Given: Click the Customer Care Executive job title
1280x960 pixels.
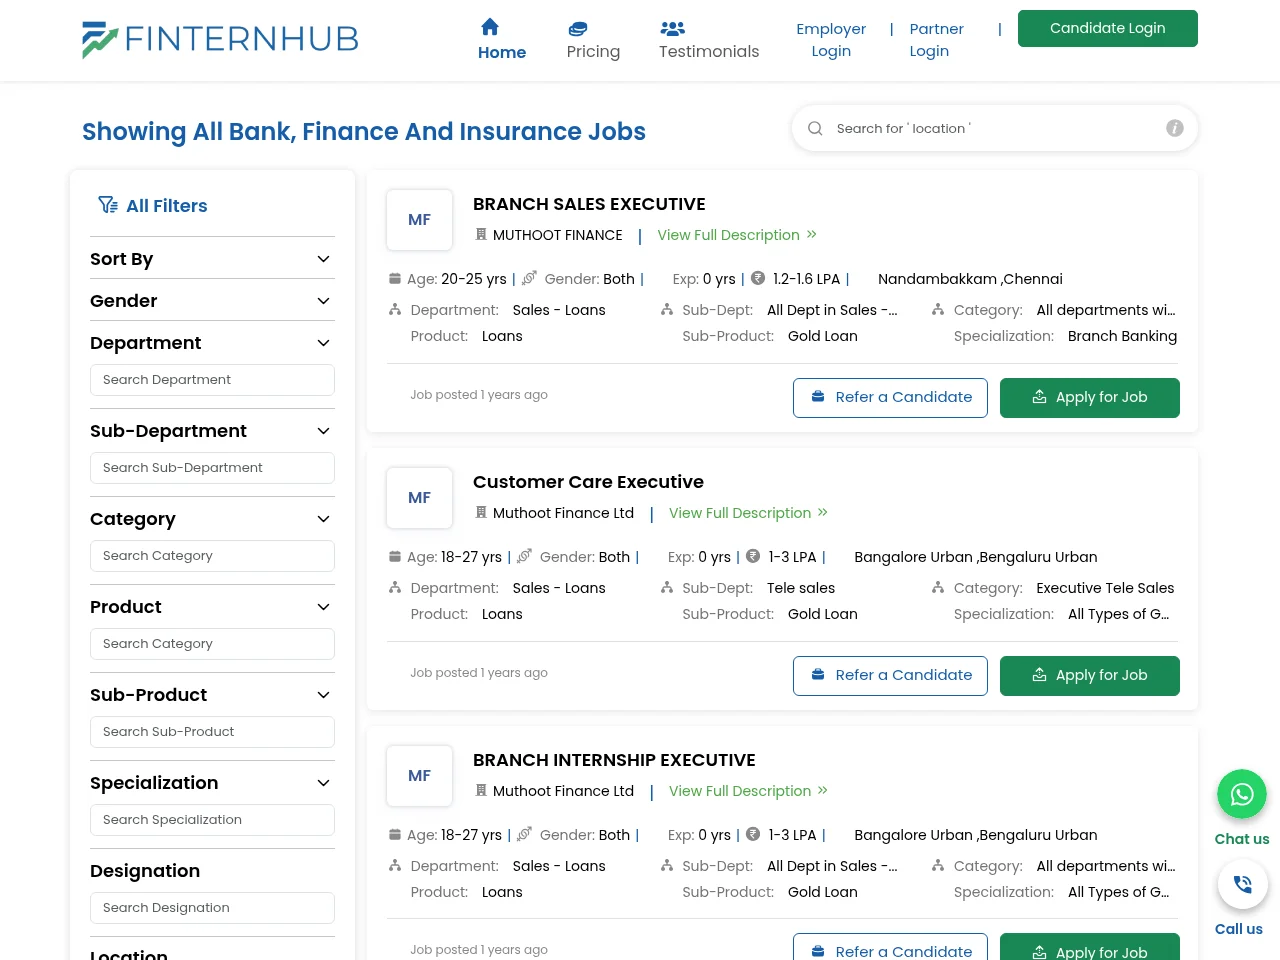Looking at the screenshot, I should [x=588, y=482].
